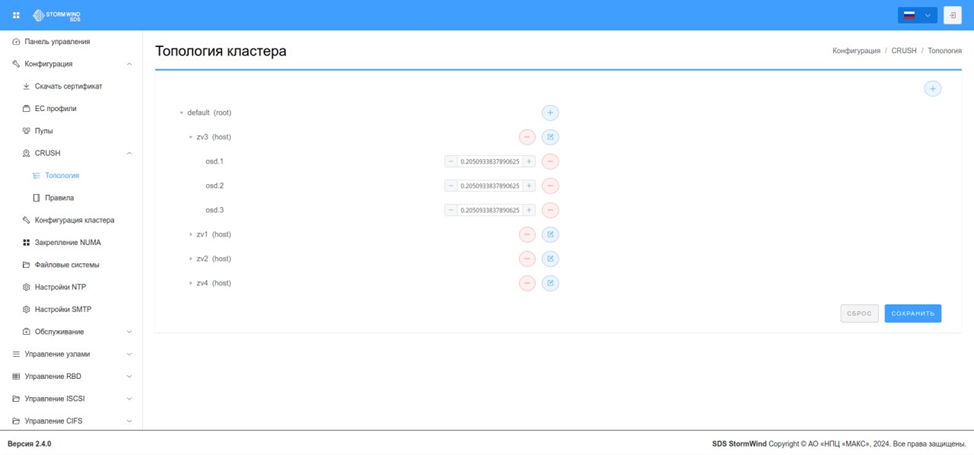Click the СОХРАНИТЬ save button

[913, 313]
